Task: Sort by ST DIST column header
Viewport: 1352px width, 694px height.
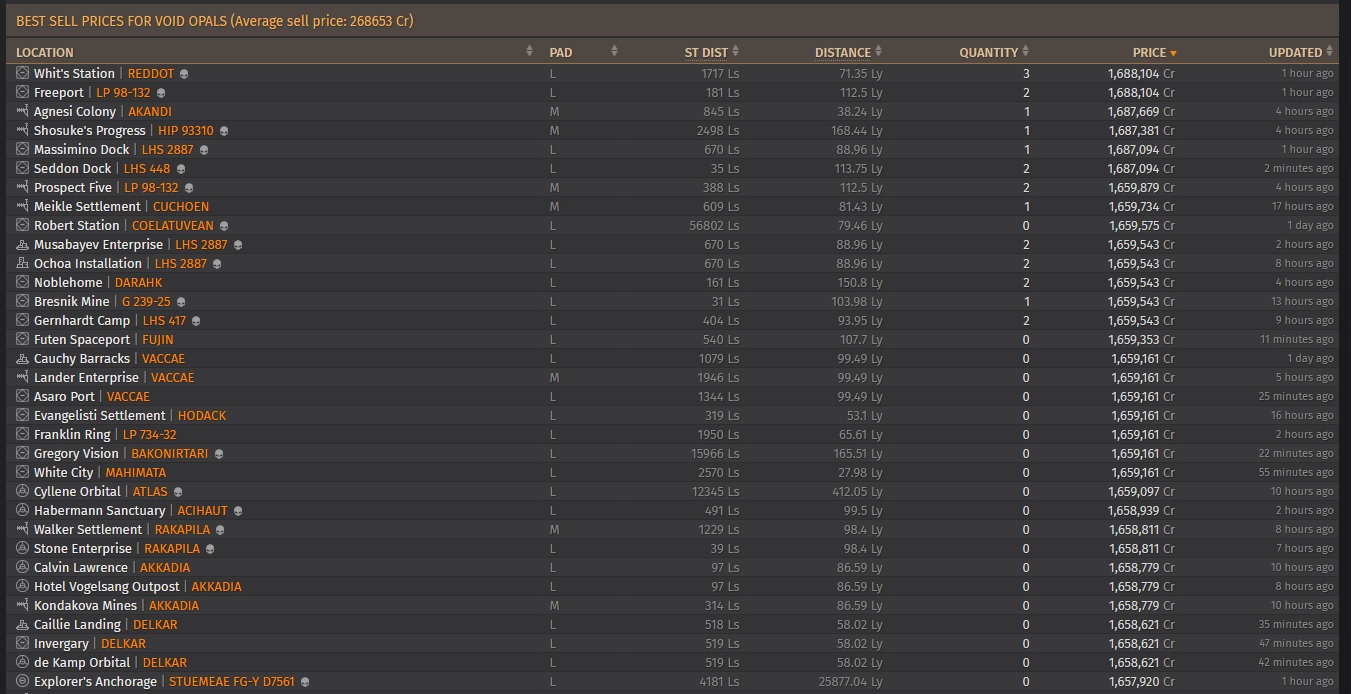Action: (706, 52)
